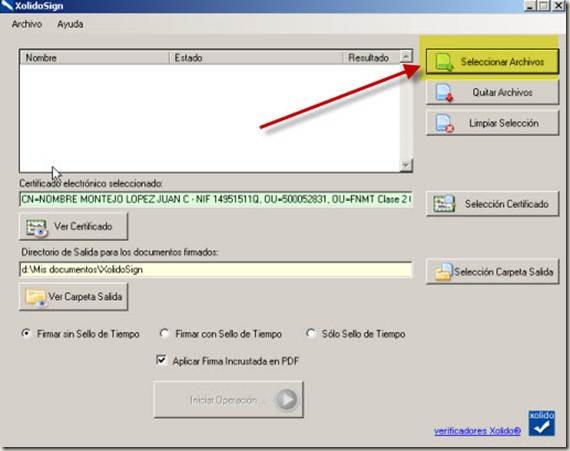Open the Archivo menu
Screen dimensions: 570x451
[x=27, y=24]
